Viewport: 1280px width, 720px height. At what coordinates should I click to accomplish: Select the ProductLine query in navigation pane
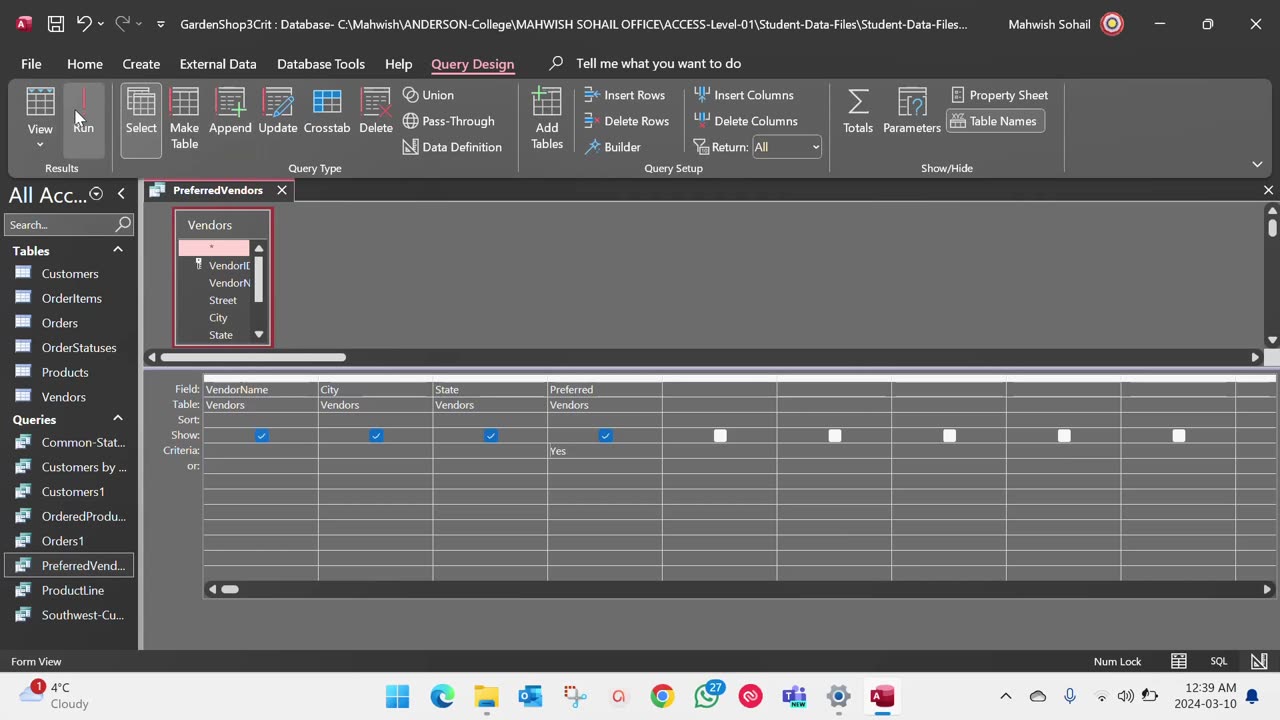[x=70, y=590]
